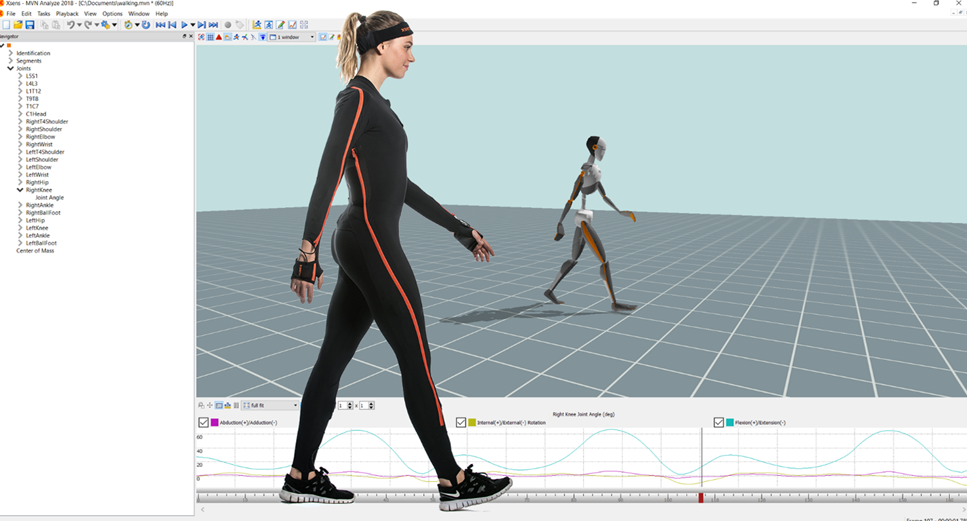
Task: Click the crosshair move icon in graph toolbar
Action: [210, 405]
